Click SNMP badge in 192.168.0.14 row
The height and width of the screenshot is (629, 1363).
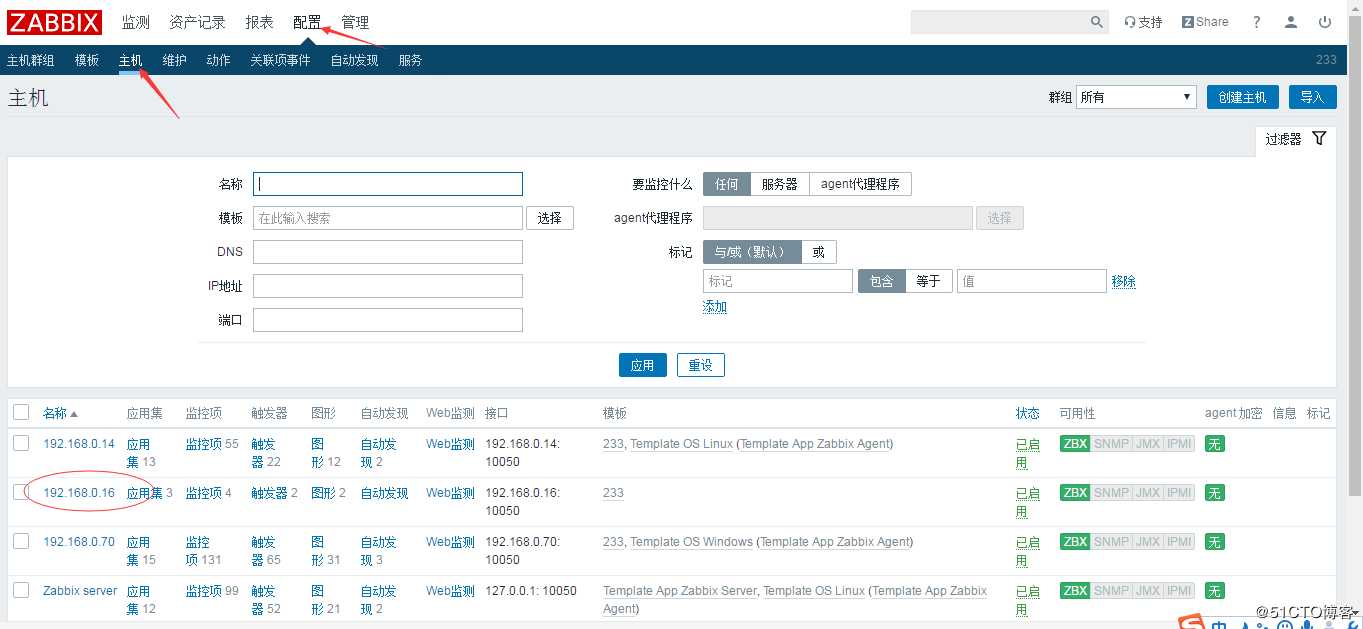[1111, 443]
